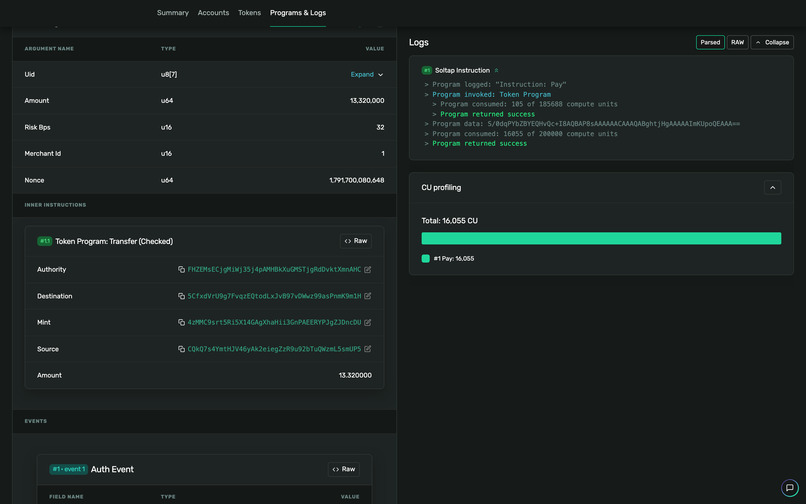Click the '16055 of 200000 compute units' line
806x504 pixels.
point(525,134)
